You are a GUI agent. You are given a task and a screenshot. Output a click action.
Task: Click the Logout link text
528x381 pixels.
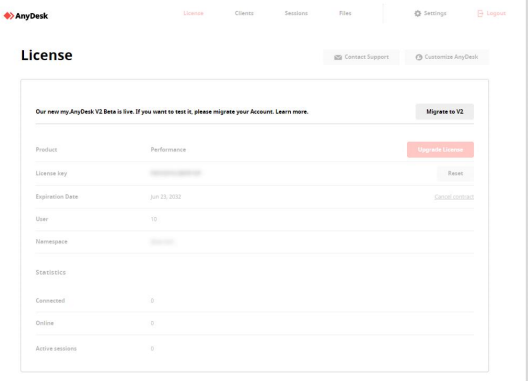496,13
